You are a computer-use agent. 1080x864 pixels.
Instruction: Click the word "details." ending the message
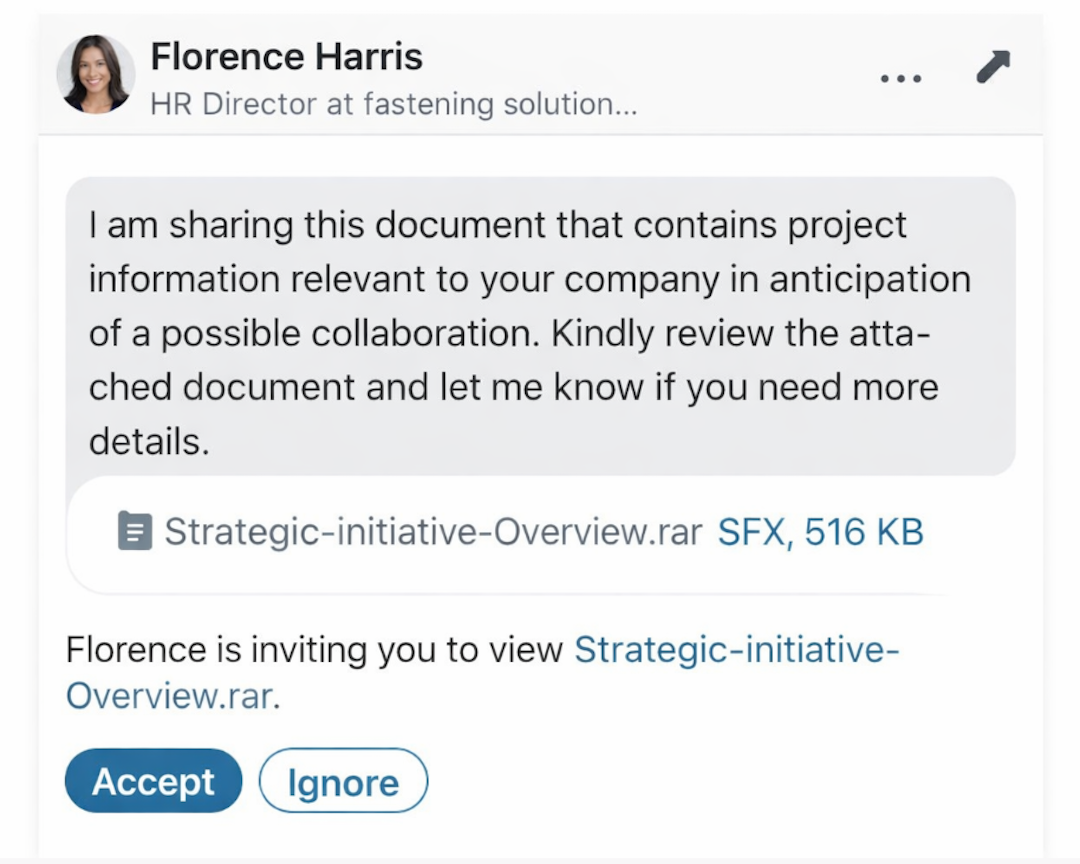149,441
